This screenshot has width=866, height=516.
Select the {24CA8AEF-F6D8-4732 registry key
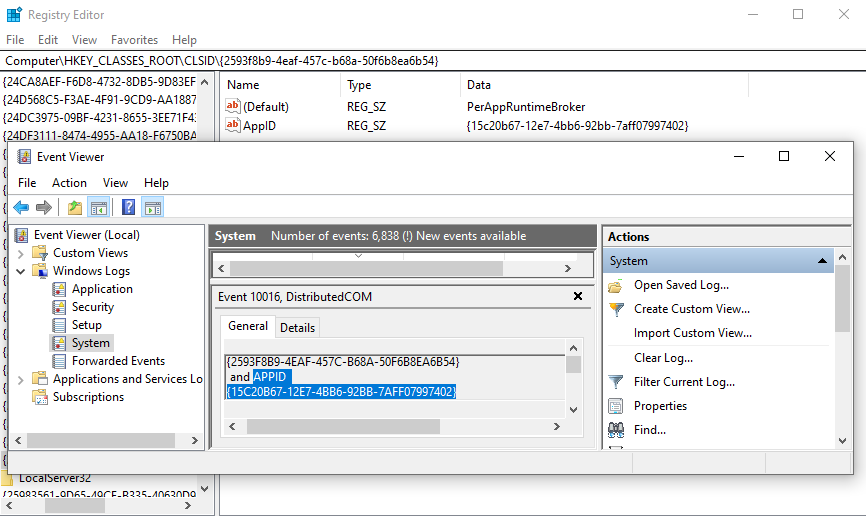[99, 82]
